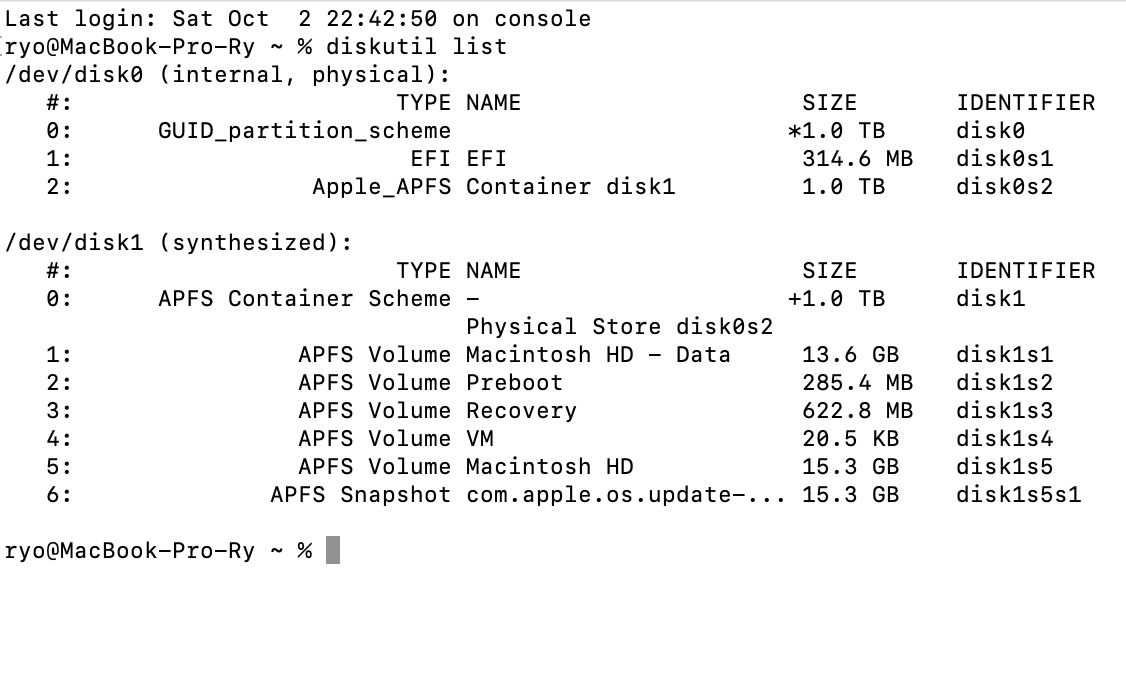The width and height of the screenshot is (1126, 674).
Task: Click the 'disk1s5s1' snapshot identifier
Action: click(x=1018, y=495)
